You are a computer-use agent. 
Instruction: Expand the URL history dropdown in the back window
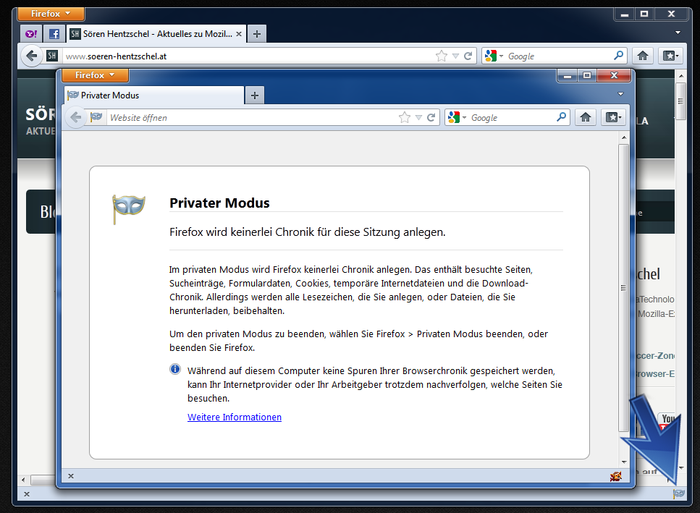coord(455,56)
